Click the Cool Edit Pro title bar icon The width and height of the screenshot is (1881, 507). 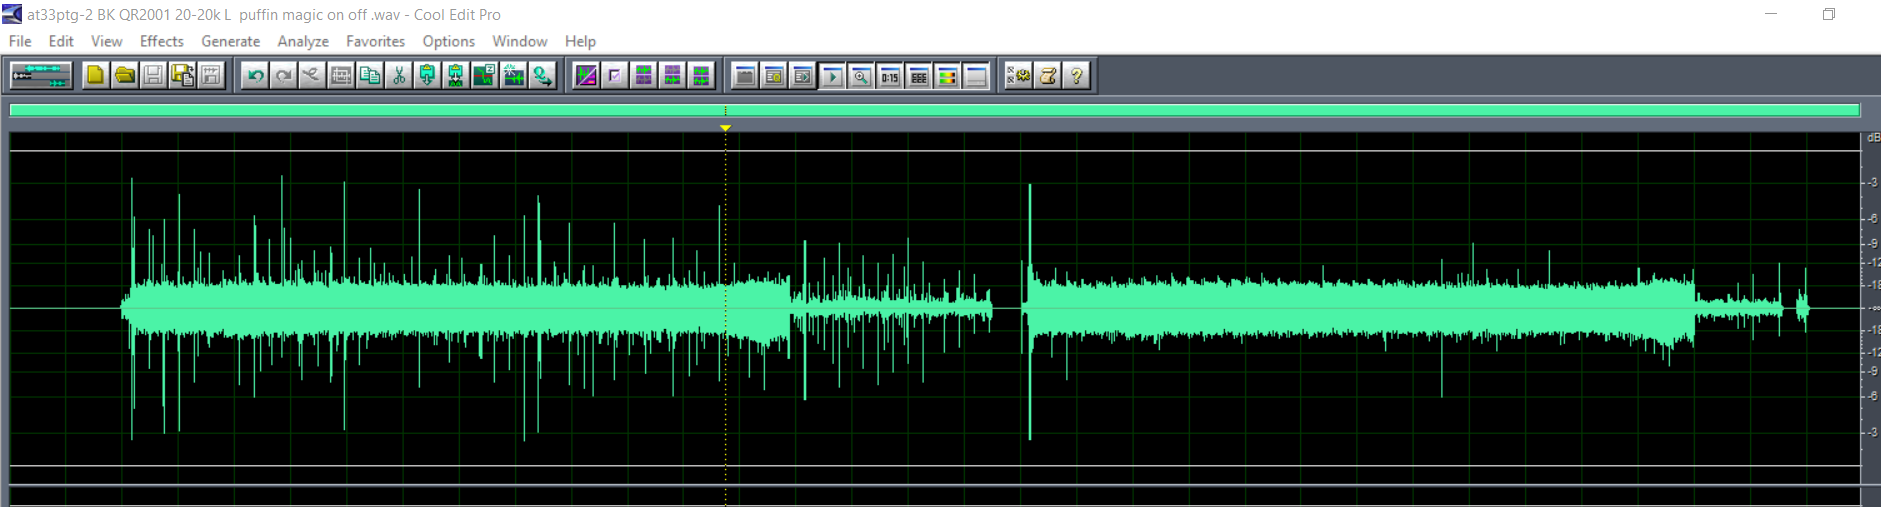12,14
